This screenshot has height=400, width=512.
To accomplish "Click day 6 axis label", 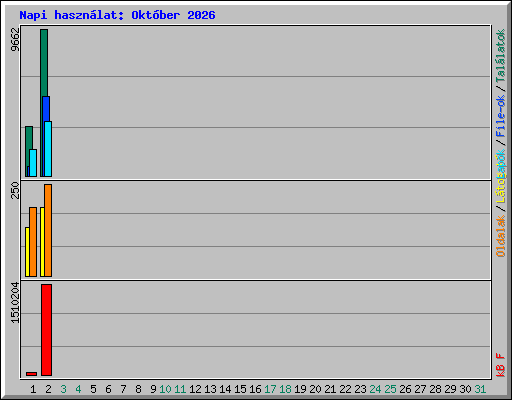I will tap(108, 389).
